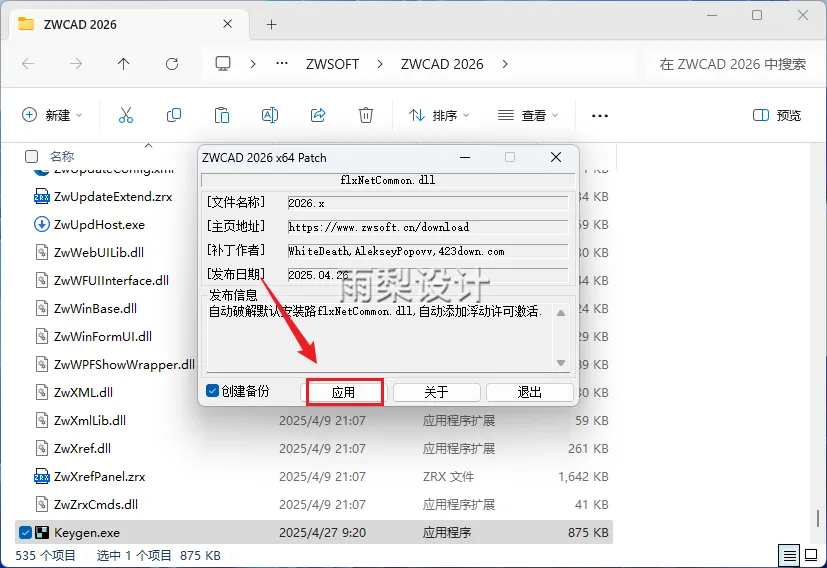Select the ZwWinBase.dll file

[x=95, y=309]
